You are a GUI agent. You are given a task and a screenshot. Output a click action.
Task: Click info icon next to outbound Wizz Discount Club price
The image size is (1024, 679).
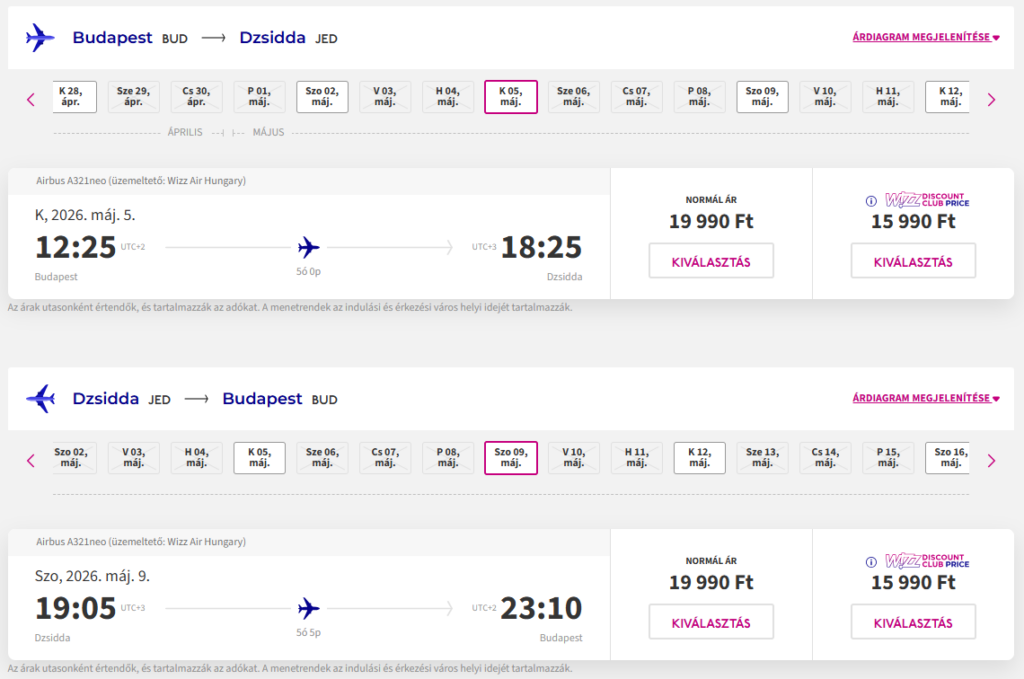point(870,200)
